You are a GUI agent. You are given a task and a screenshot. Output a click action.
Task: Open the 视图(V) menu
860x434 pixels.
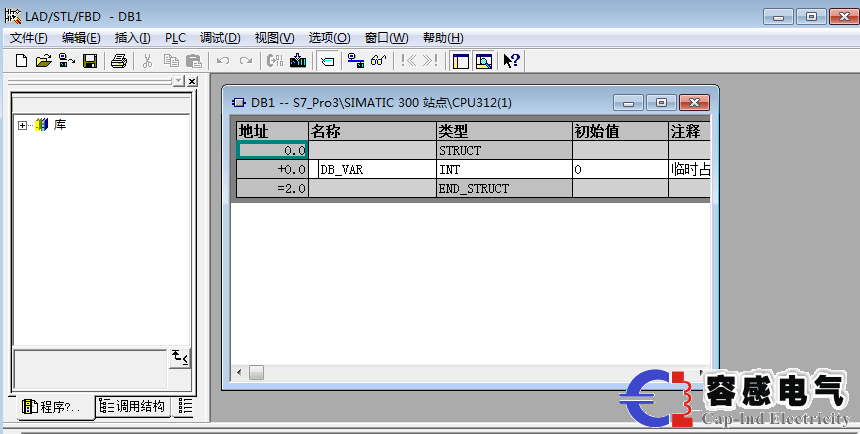[274, 38]
